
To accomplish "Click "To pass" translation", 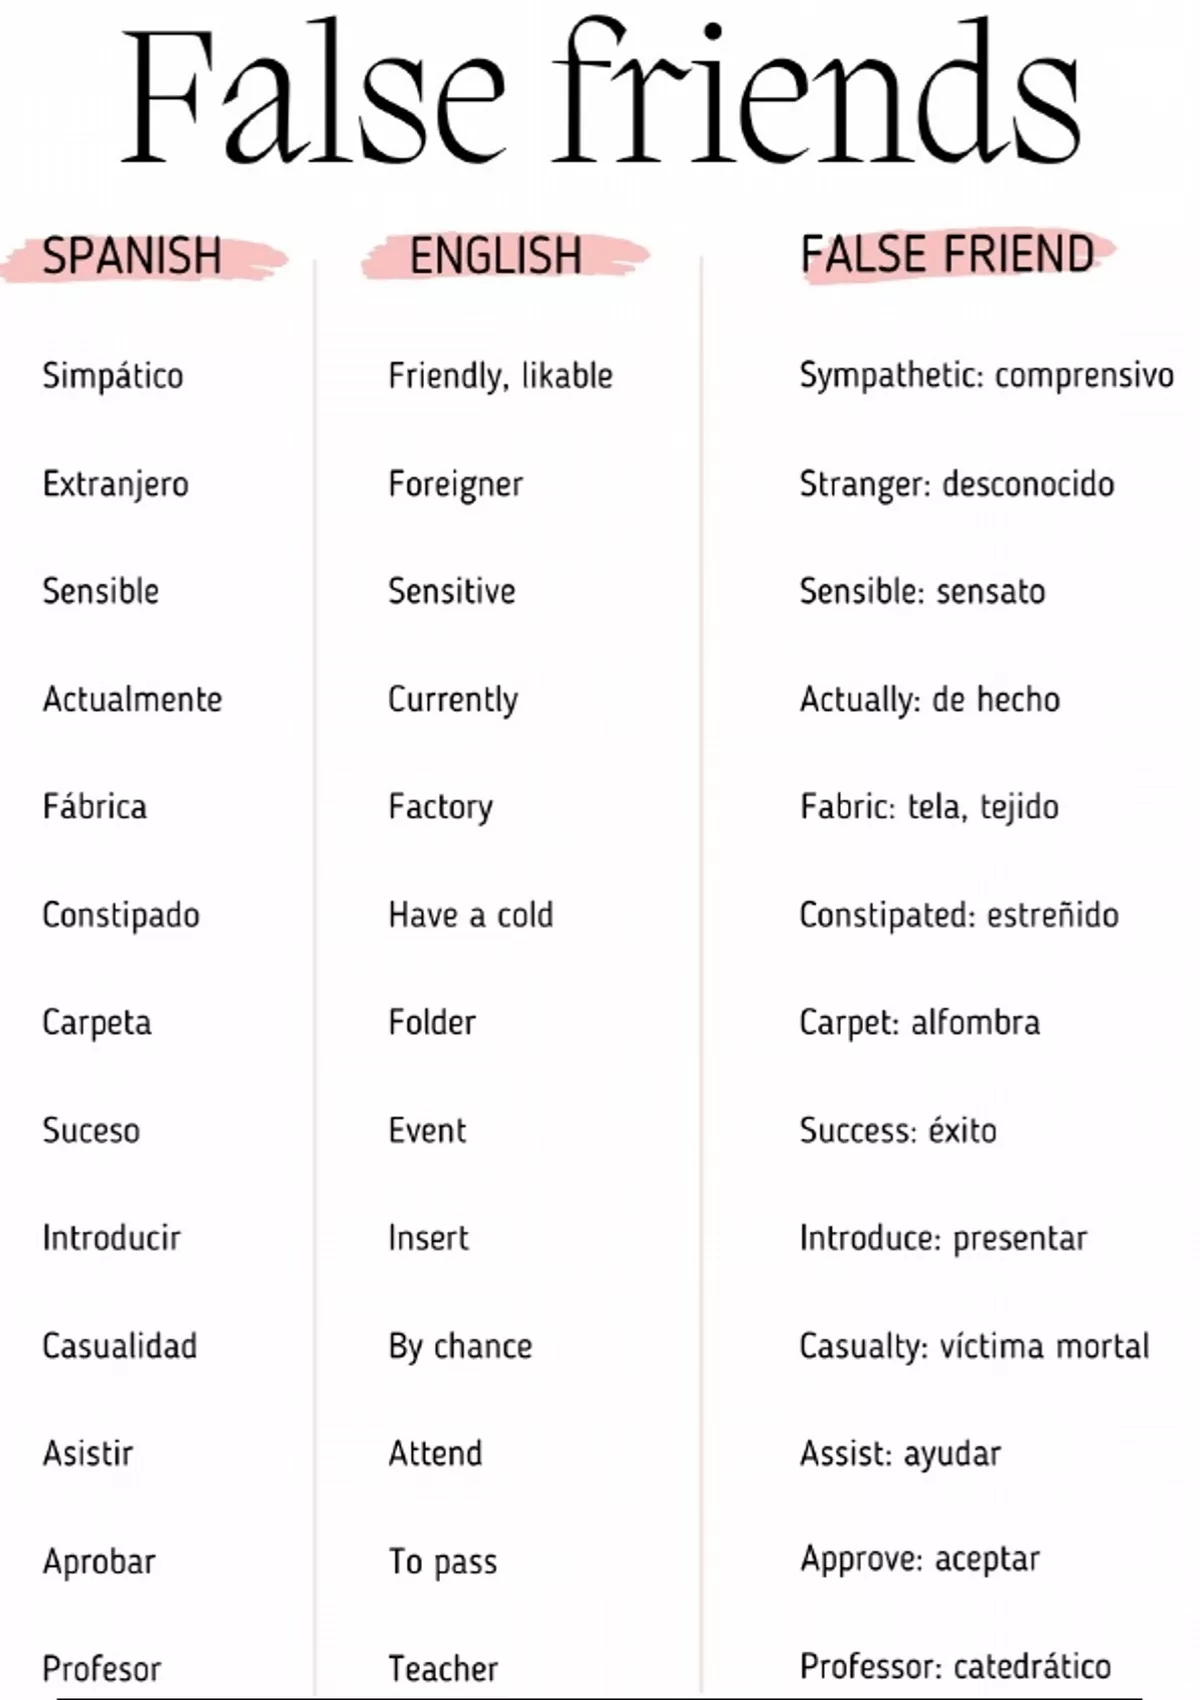I will click(x=442, y=1561).
